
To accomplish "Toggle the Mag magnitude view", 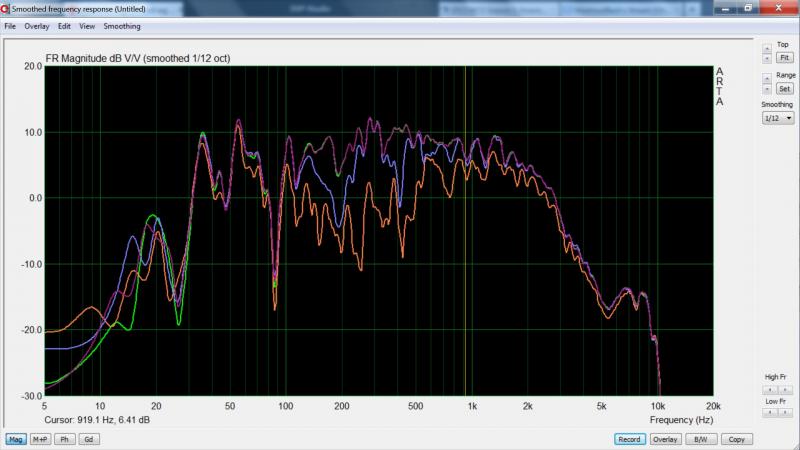I will [16, 439].
